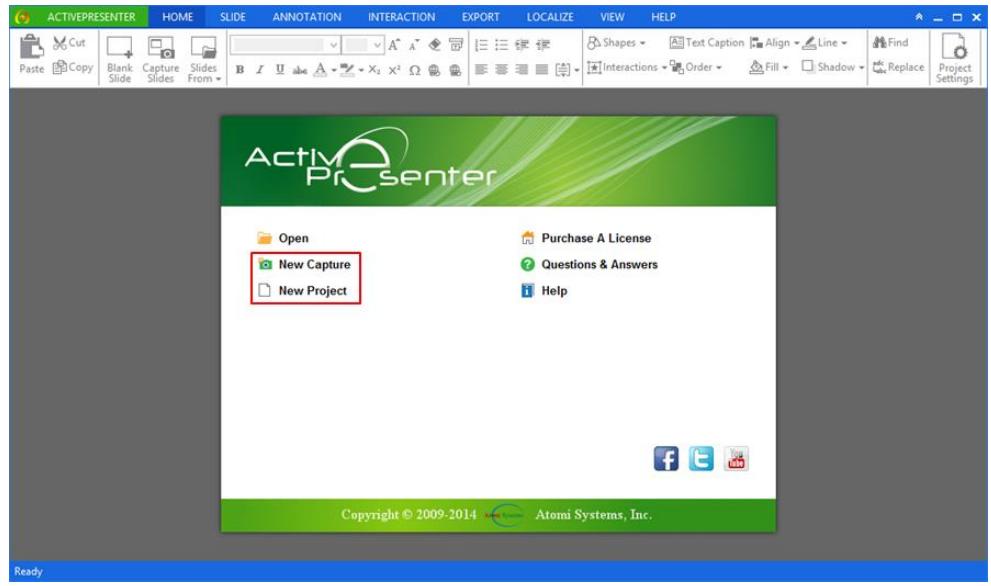Toggle bold formatting
The height and width of the screenshot is (586, 991).
pyautogui.click(x=240, y=70)
